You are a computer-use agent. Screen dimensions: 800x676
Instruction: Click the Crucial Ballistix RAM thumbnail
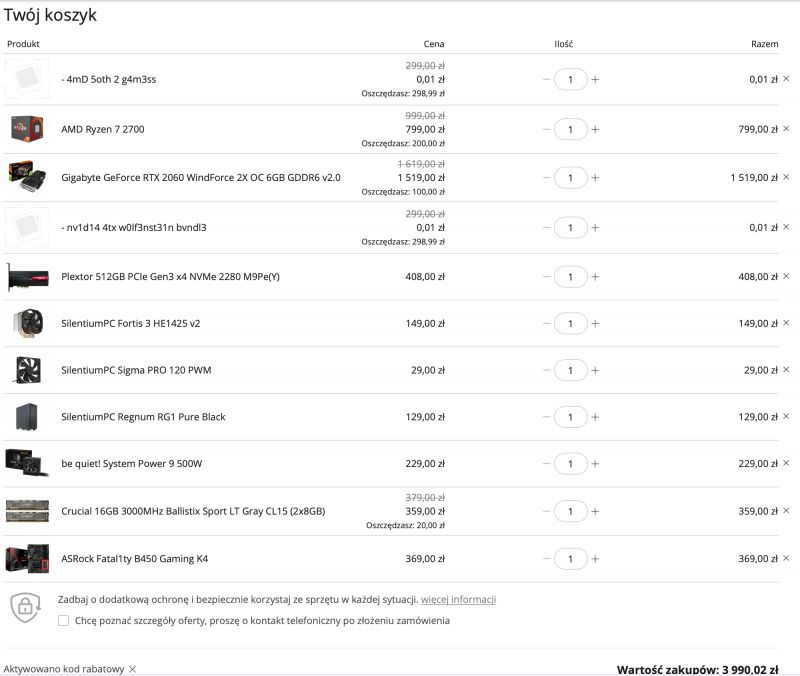(x=28, y=511)
